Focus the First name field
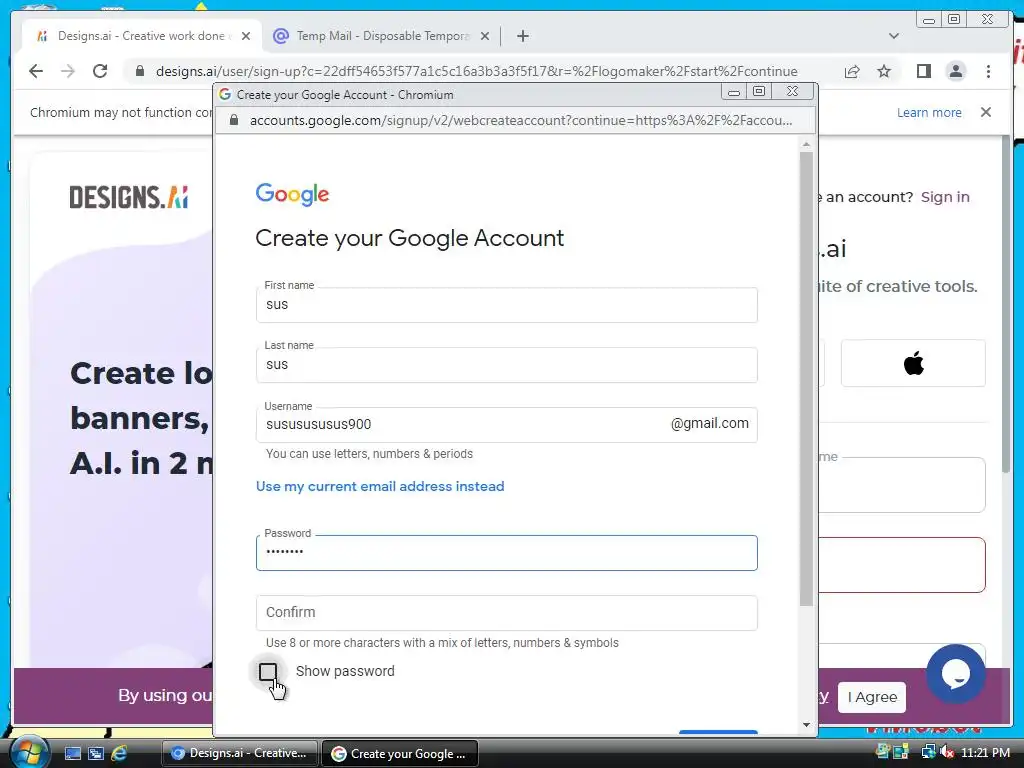Image resolution: width=1024 pixels, height=768 pixels. (506, 305)
